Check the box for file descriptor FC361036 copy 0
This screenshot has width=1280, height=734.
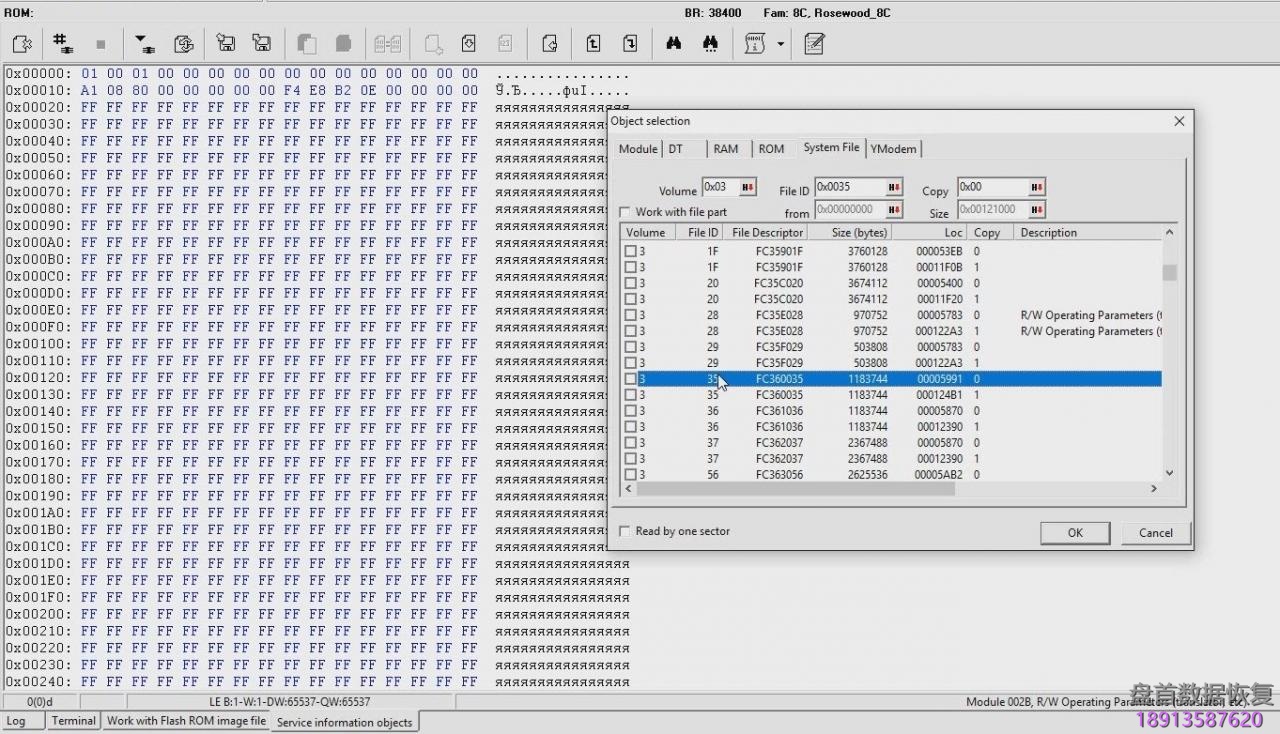(630, 411)
